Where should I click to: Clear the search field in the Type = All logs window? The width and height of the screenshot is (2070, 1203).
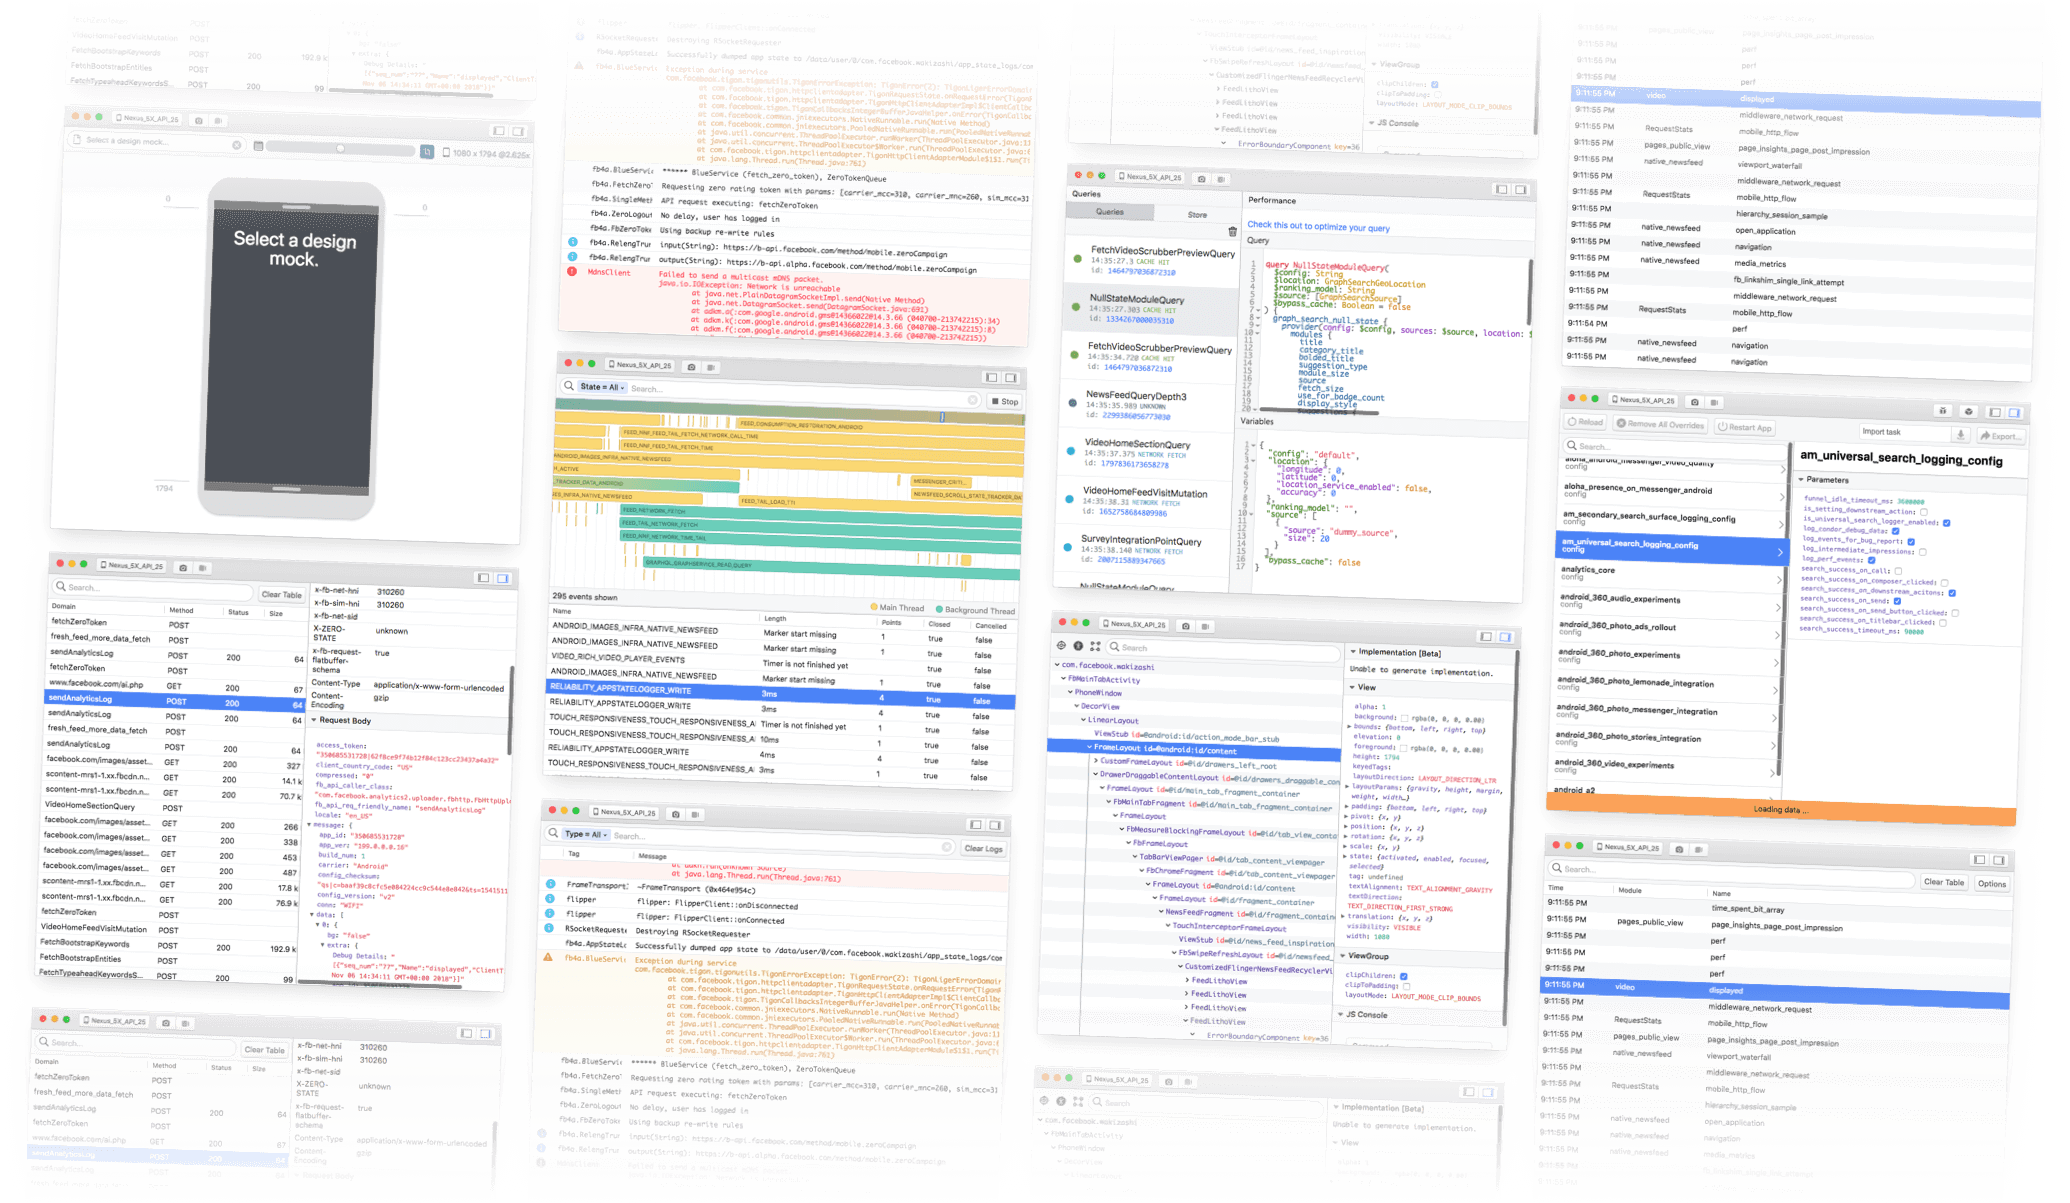pyautogui.click(x=946, y=847)
